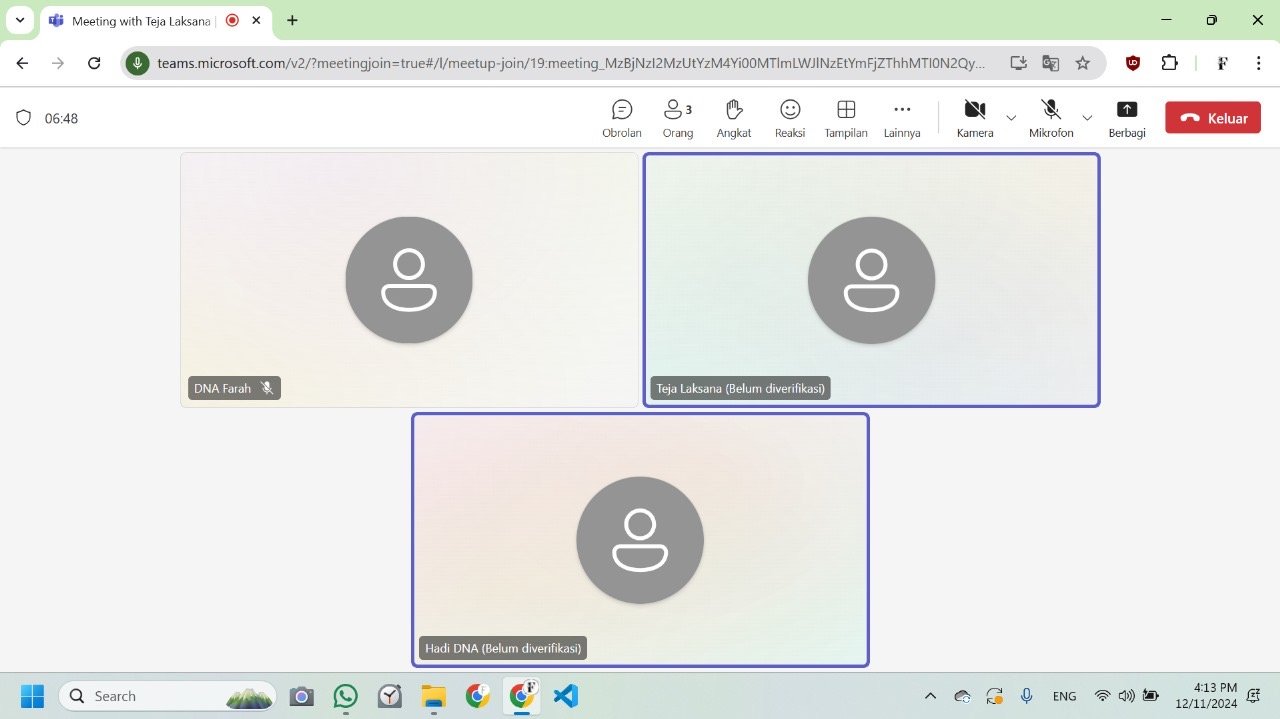Open a new browser tab
Viewport: 1280px width, 719px height.
[292, 20]
